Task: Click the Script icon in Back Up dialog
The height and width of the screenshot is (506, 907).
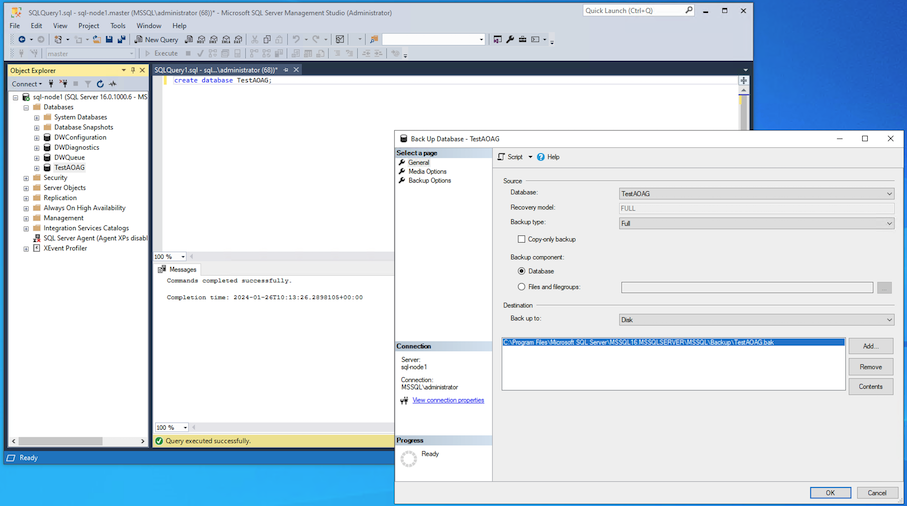Action: coord(502,157)
